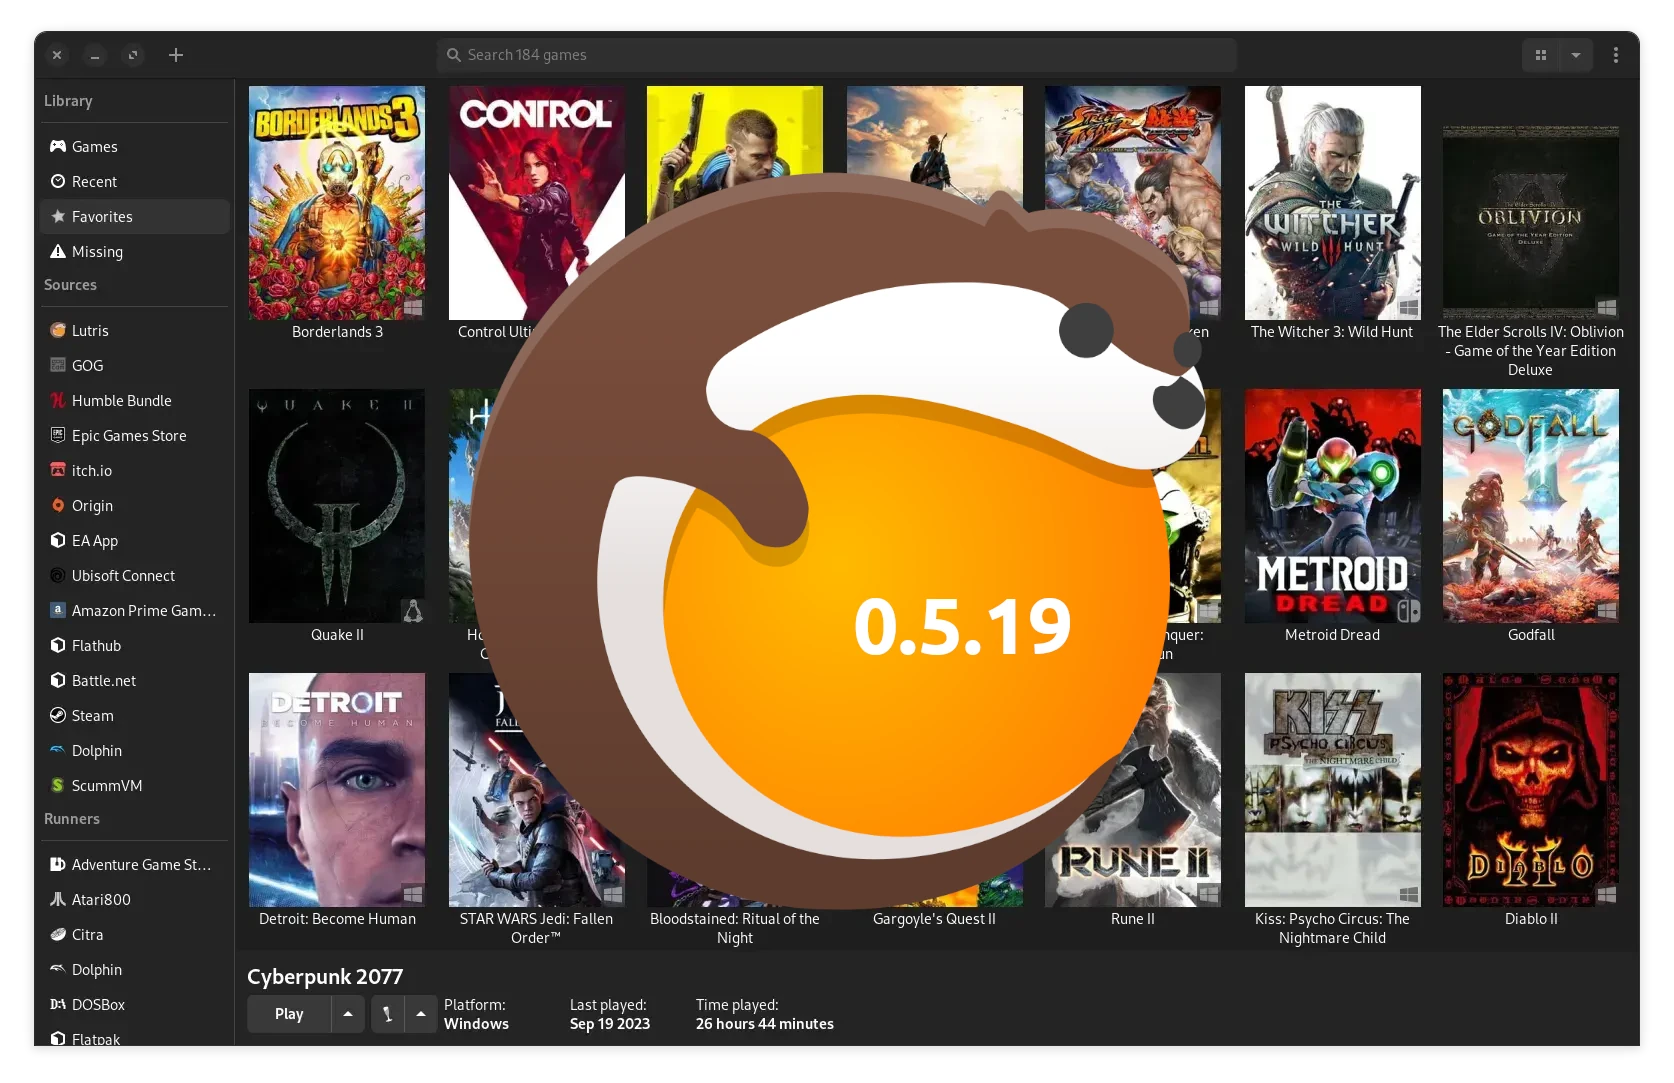
Task: Open the Steam source library
Action: pos(92,715)
